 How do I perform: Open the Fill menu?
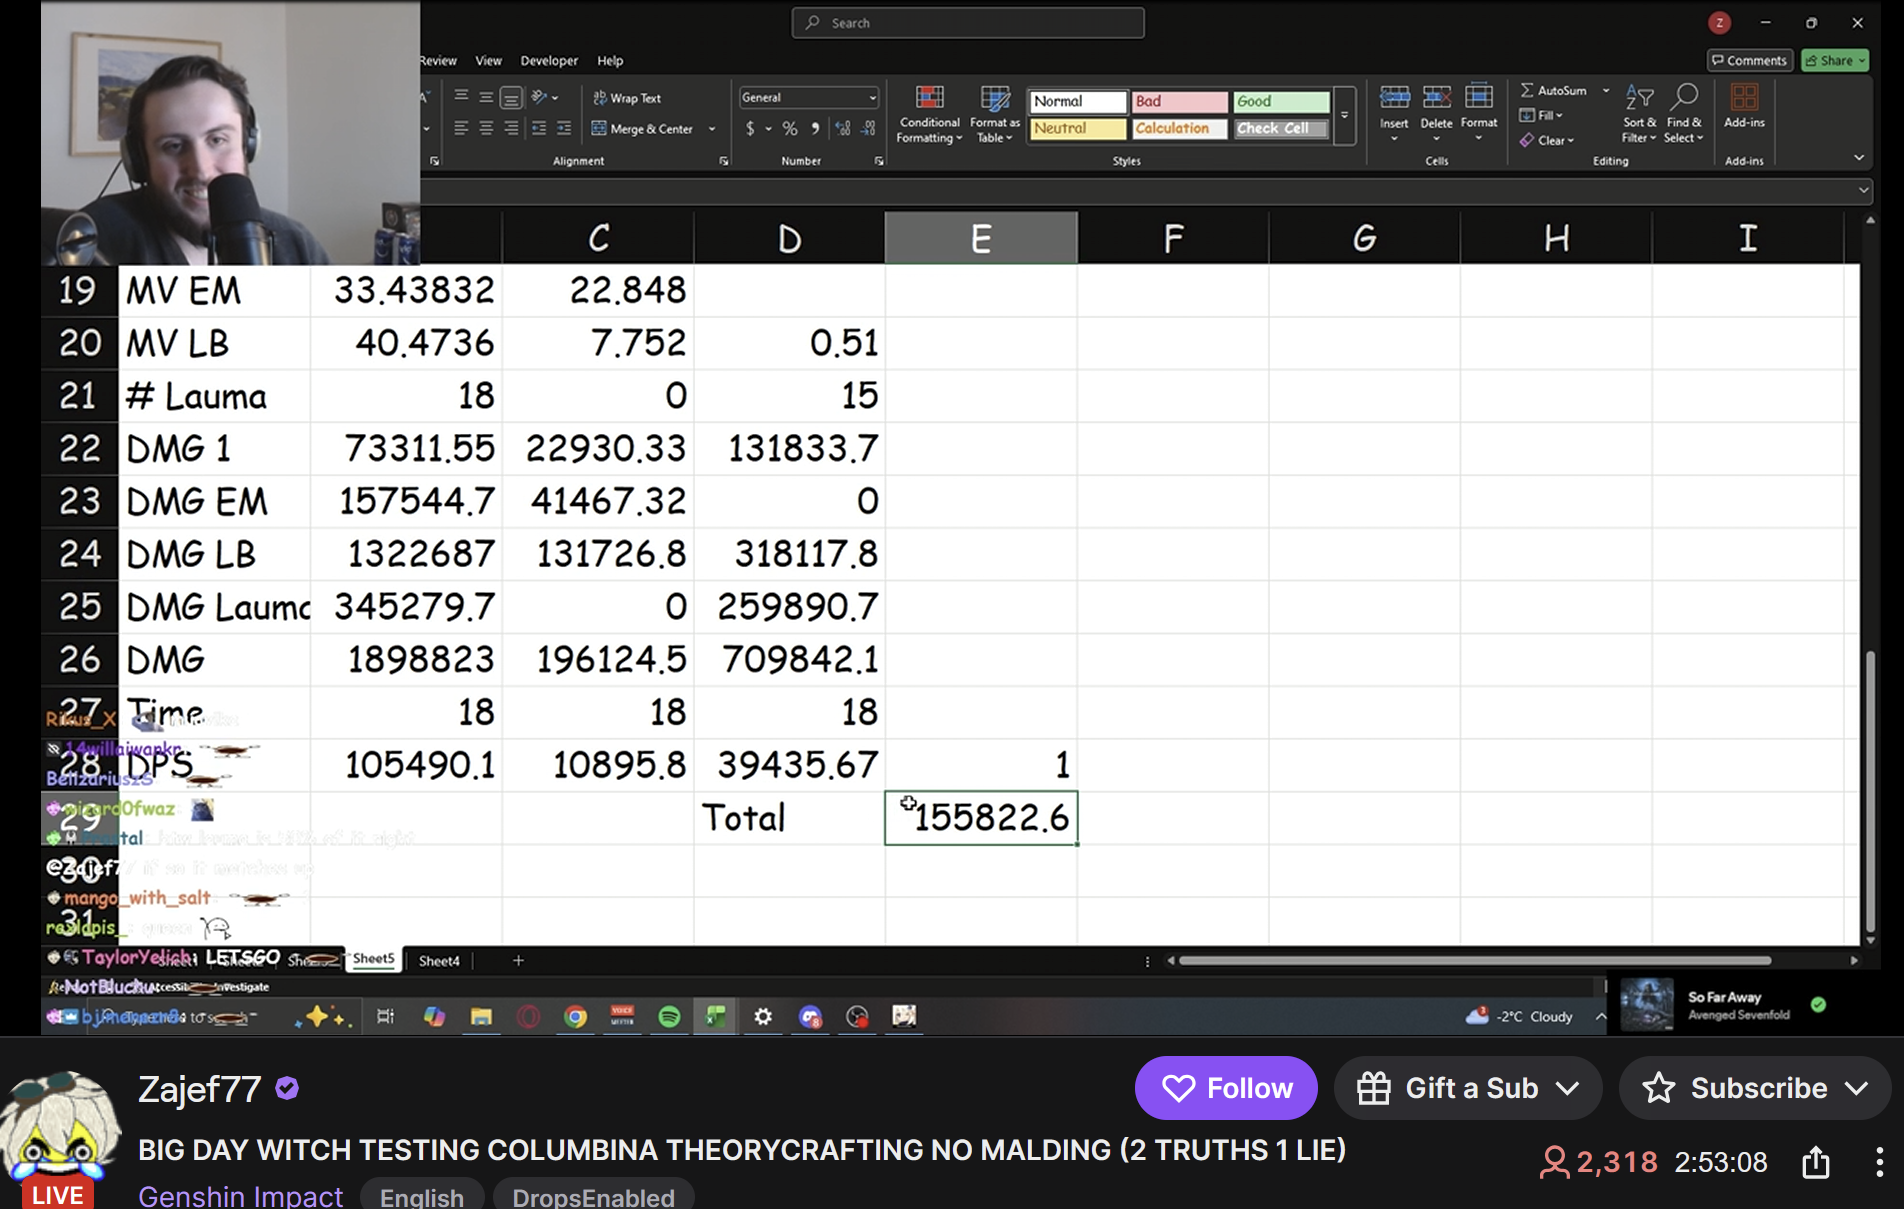click(x=1541, y=115)
